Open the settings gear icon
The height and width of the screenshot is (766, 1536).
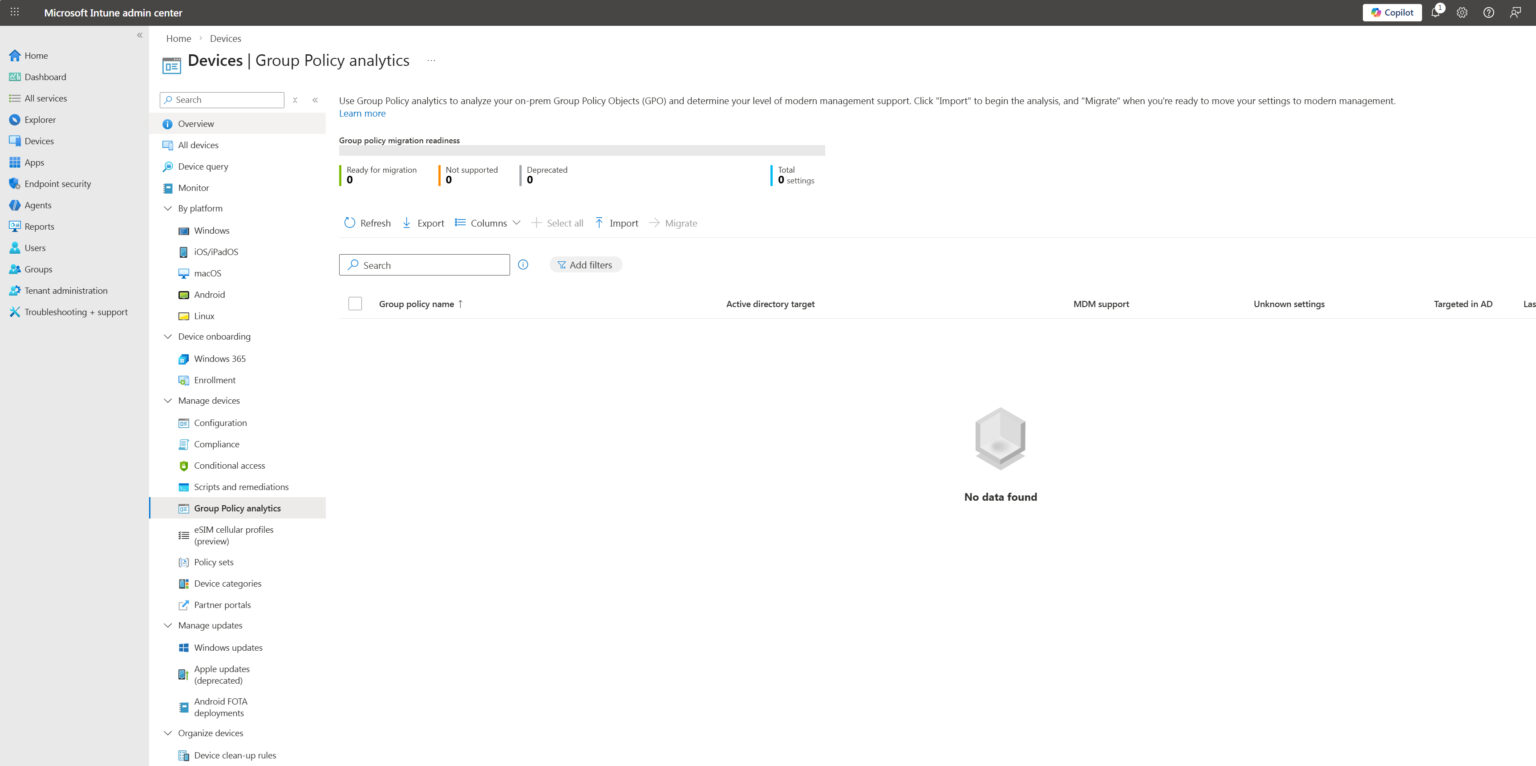[x=1462, y=12]
